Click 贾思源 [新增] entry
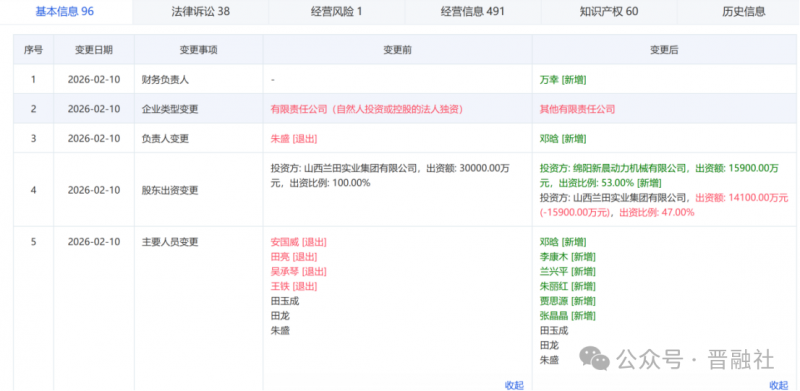The width and height of the screenshot is (800, 391). 567,301
